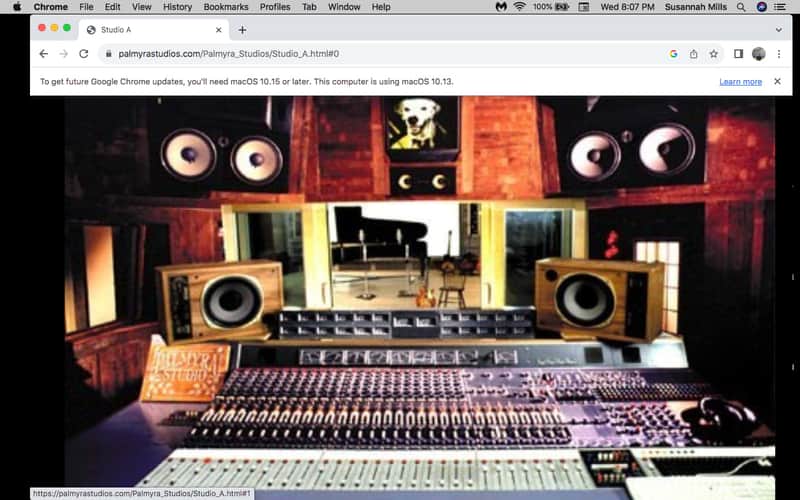View site information lock icon
This screenshot has width=800, height=500.
click(x=108, y=54)
